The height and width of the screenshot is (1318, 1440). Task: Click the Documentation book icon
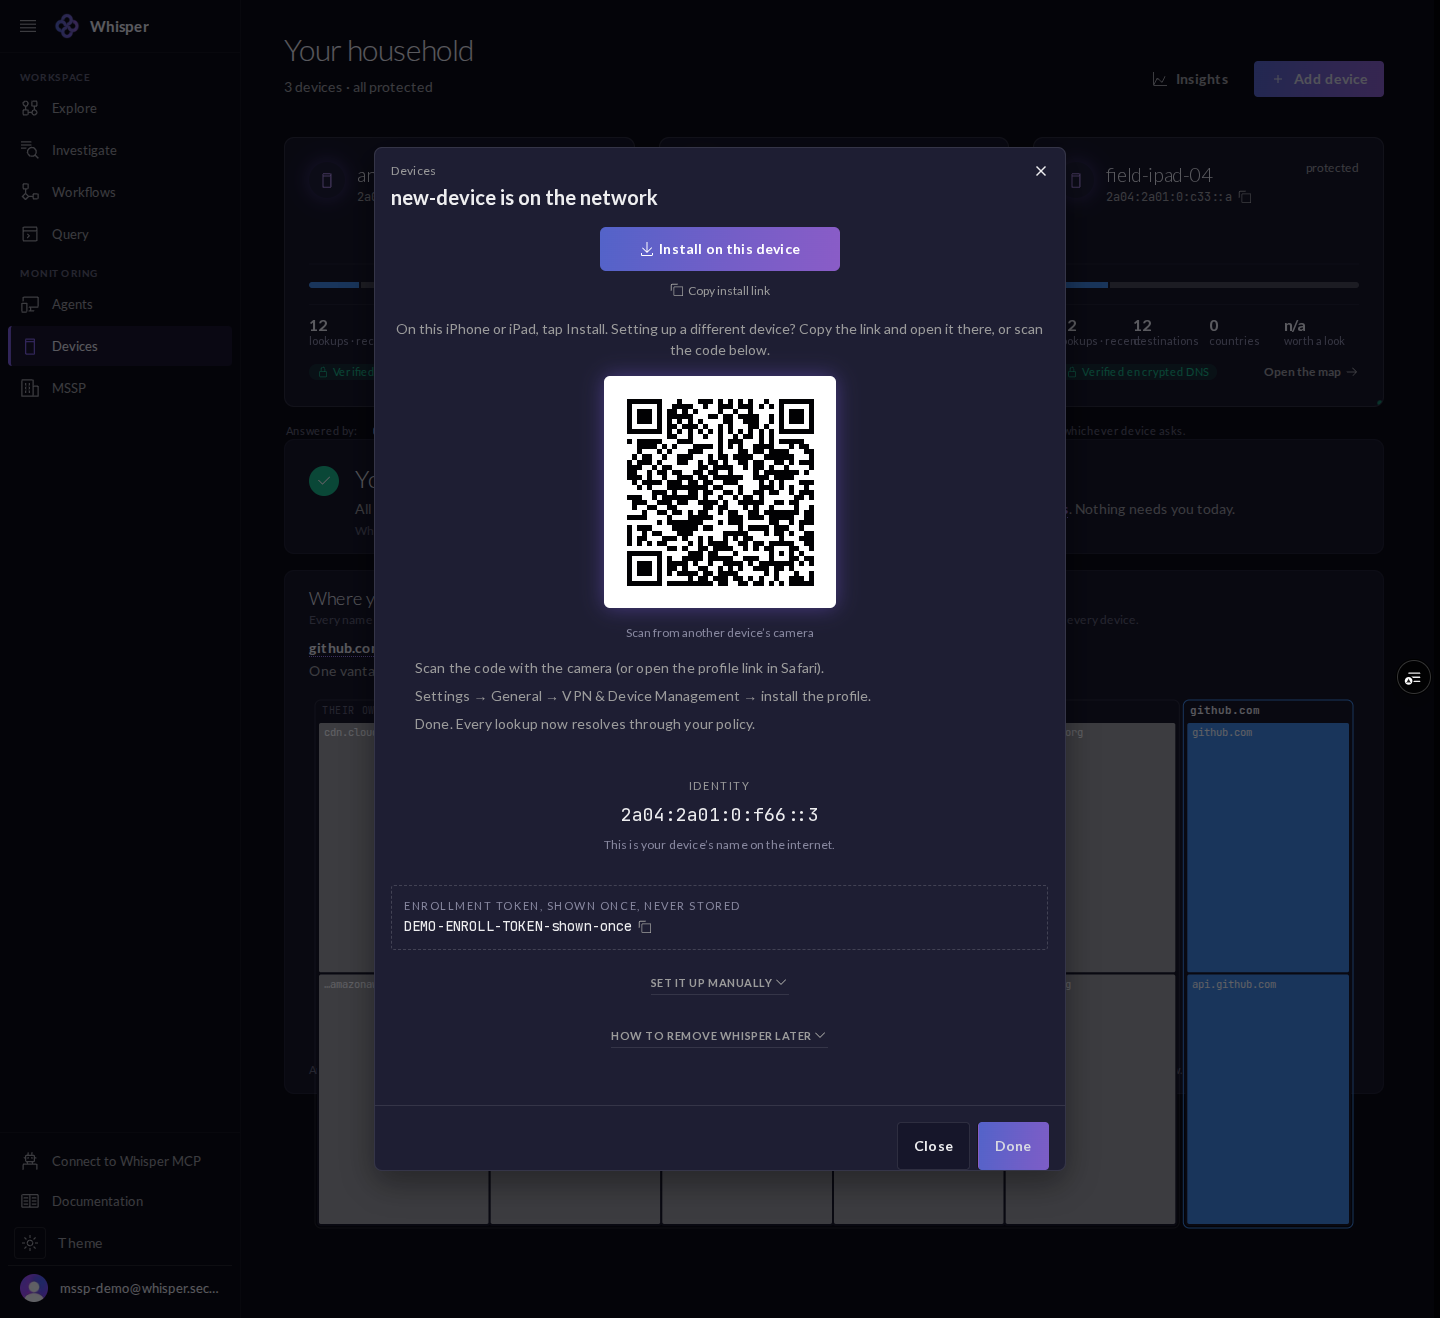(30, 1201)
